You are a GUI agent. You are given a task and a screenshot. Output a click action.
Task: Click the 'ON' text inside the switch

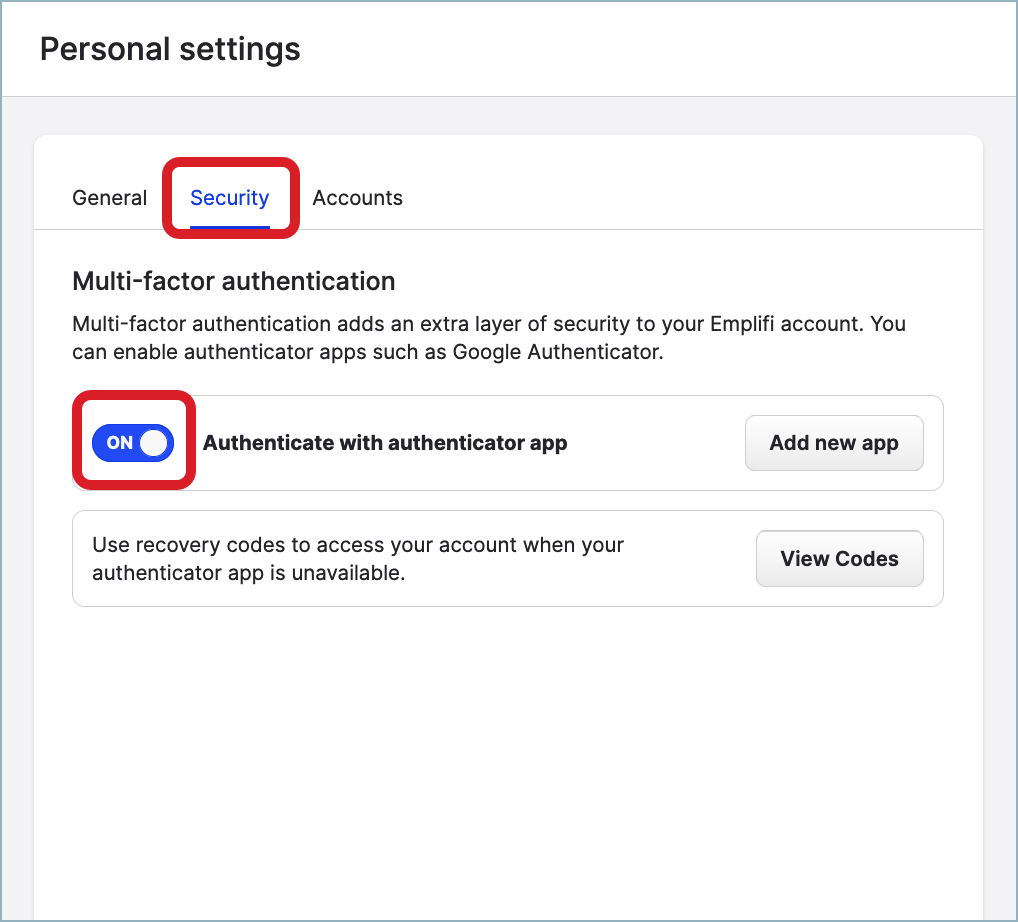coord(119,443)
